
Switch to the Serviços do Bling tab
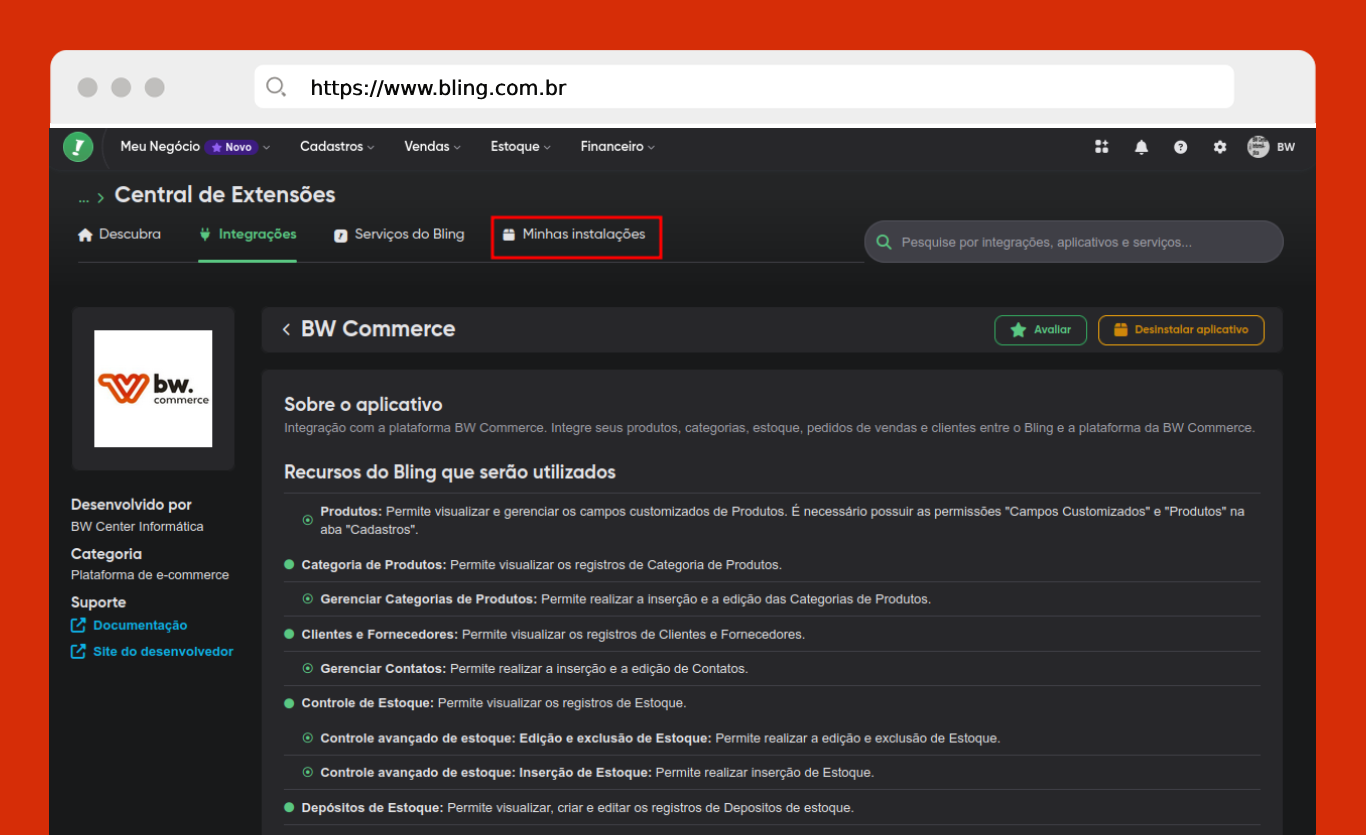399,235
